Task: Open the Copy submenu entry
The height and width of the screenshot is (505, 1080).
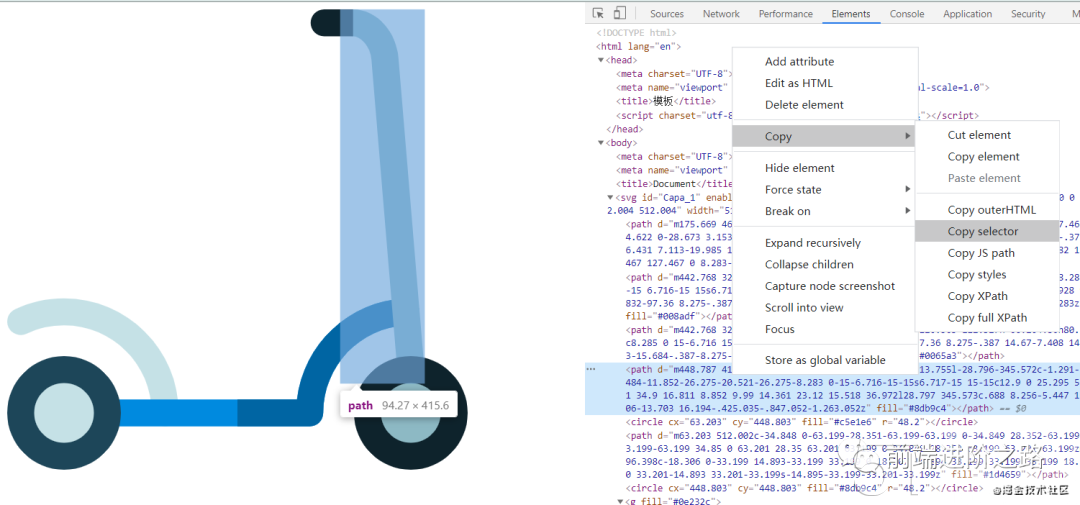Action: (823, 136)
